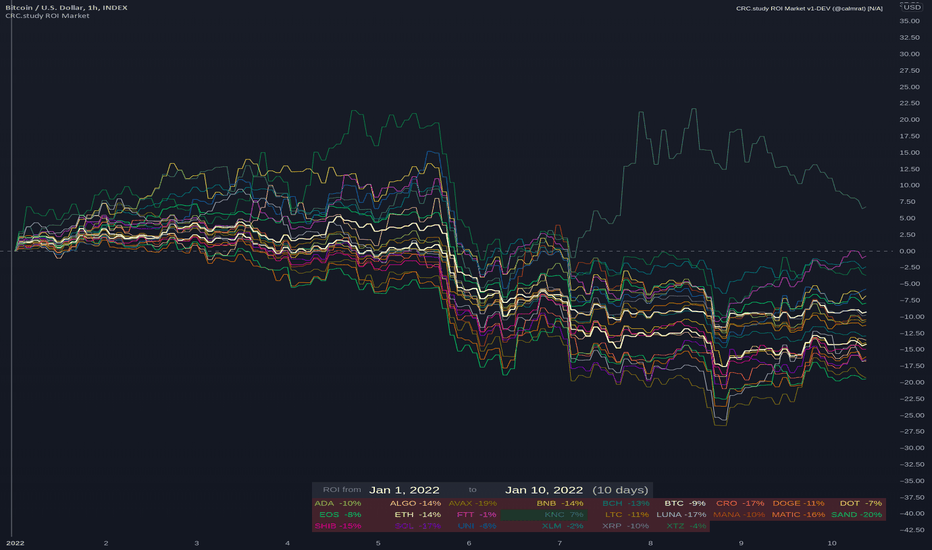Click the DOGE -11% cell
Viewport: 932px width, 550px height.
(798, 504)
